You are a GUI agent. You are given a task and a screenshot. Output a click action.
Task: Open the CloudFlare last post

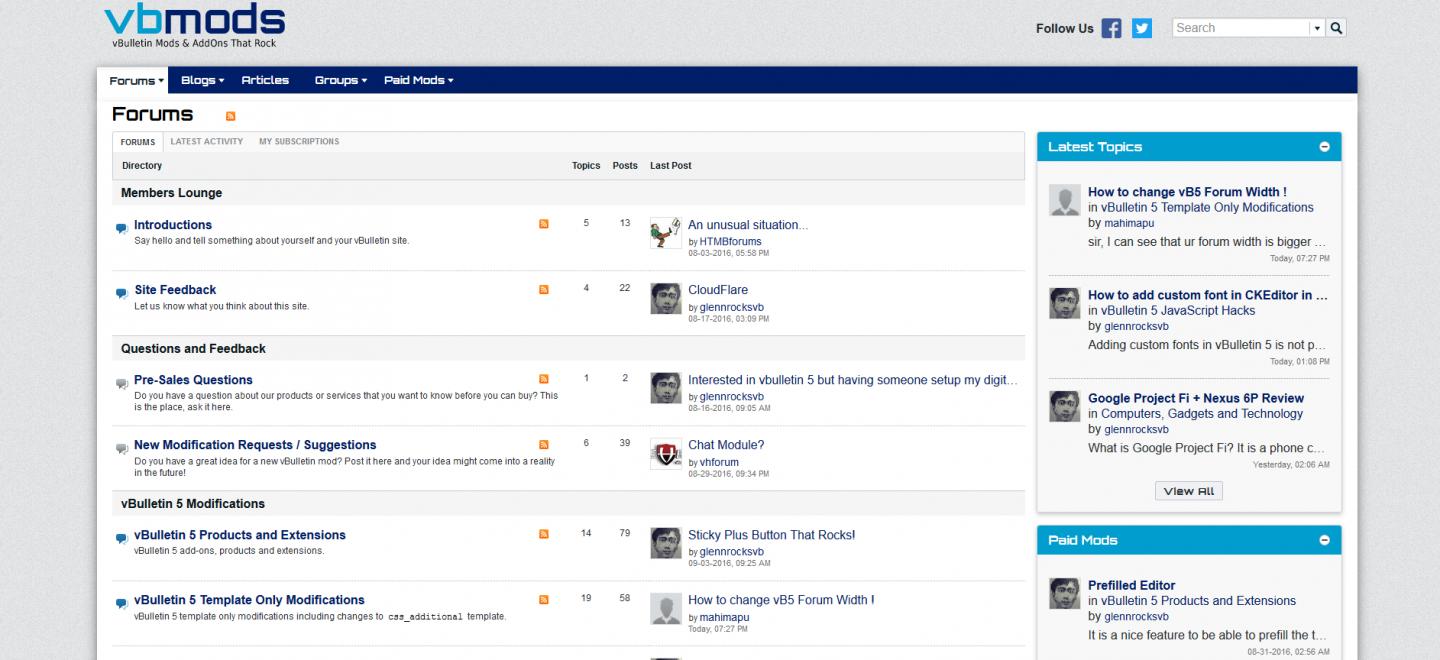coord(718,290)
